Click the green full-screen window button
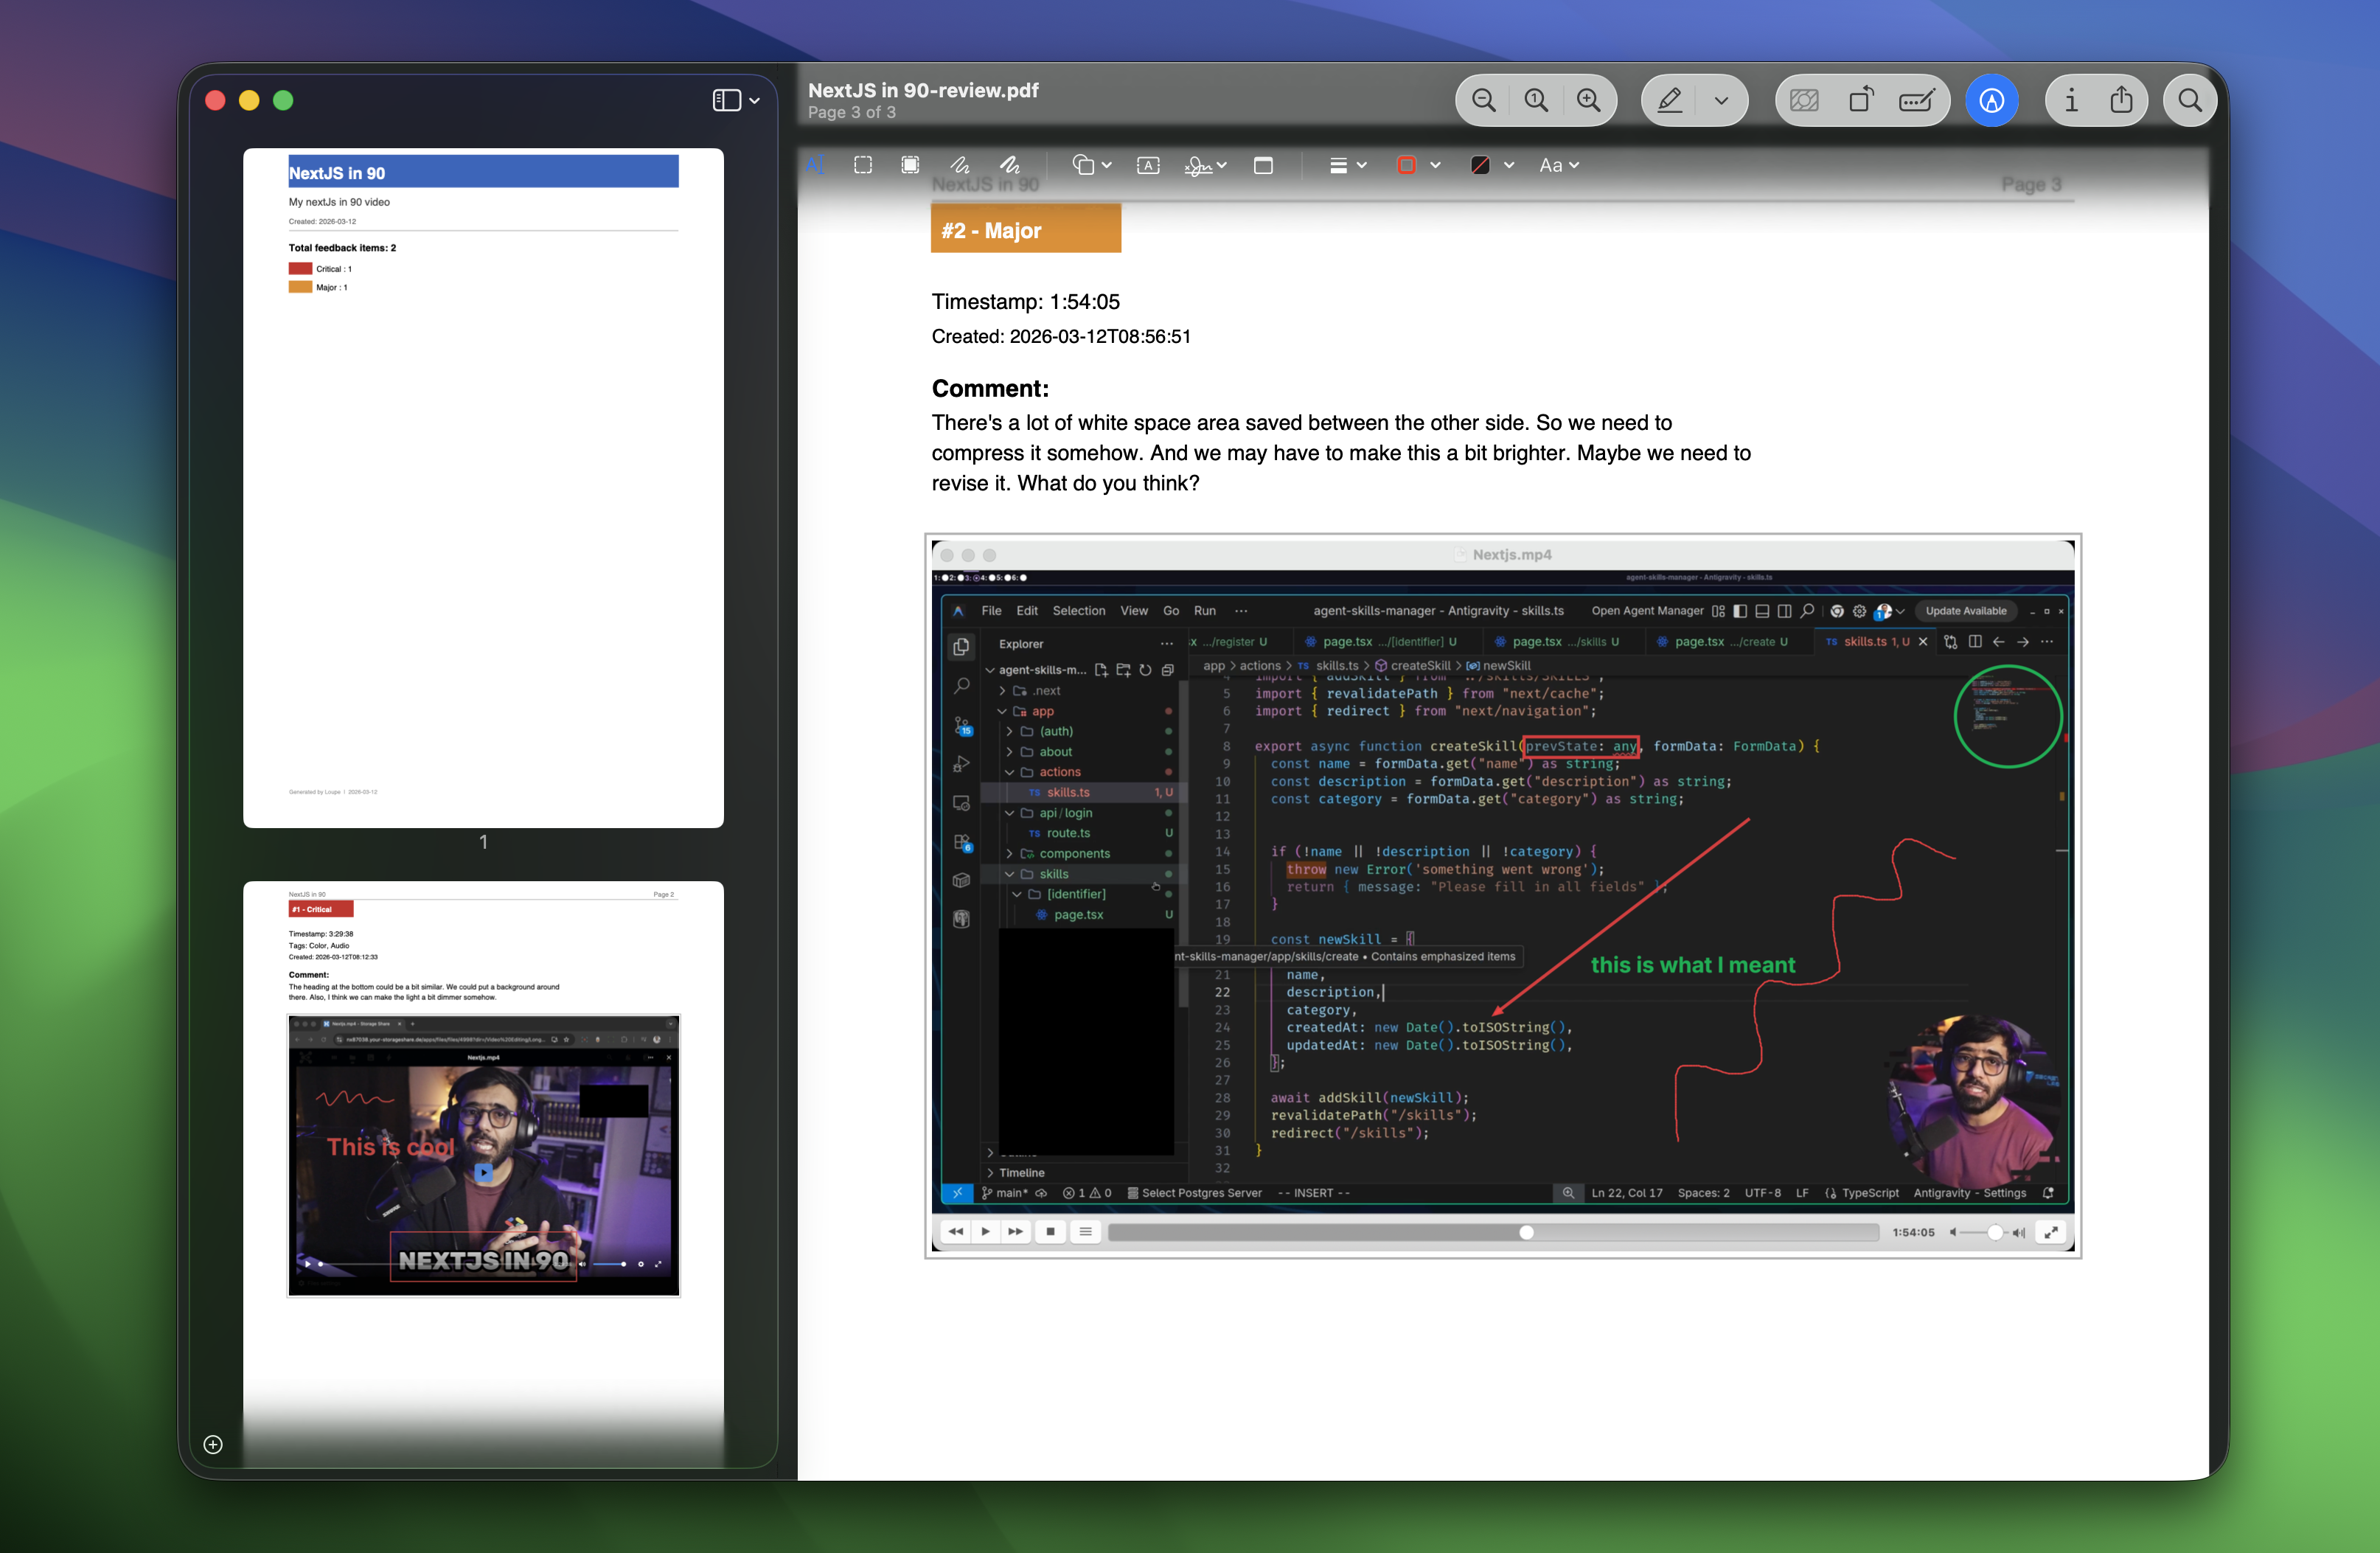Image resolution: width=2380 pixels, height=1553 pixels. coord(283,100)
